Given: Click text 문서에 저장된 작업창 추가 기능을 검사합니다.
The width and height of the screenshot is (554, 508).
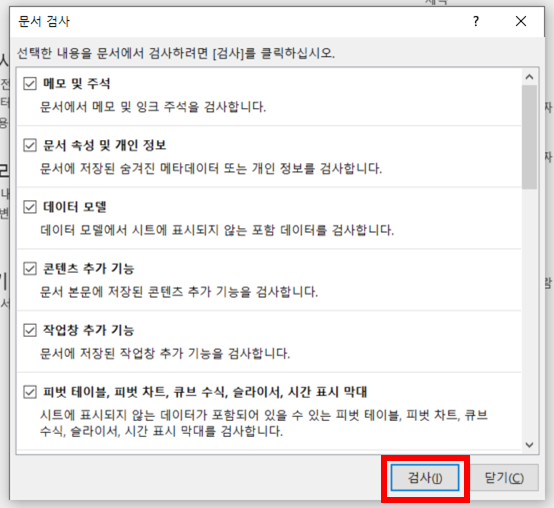Looking at the screenshot, I should point(165,353).
